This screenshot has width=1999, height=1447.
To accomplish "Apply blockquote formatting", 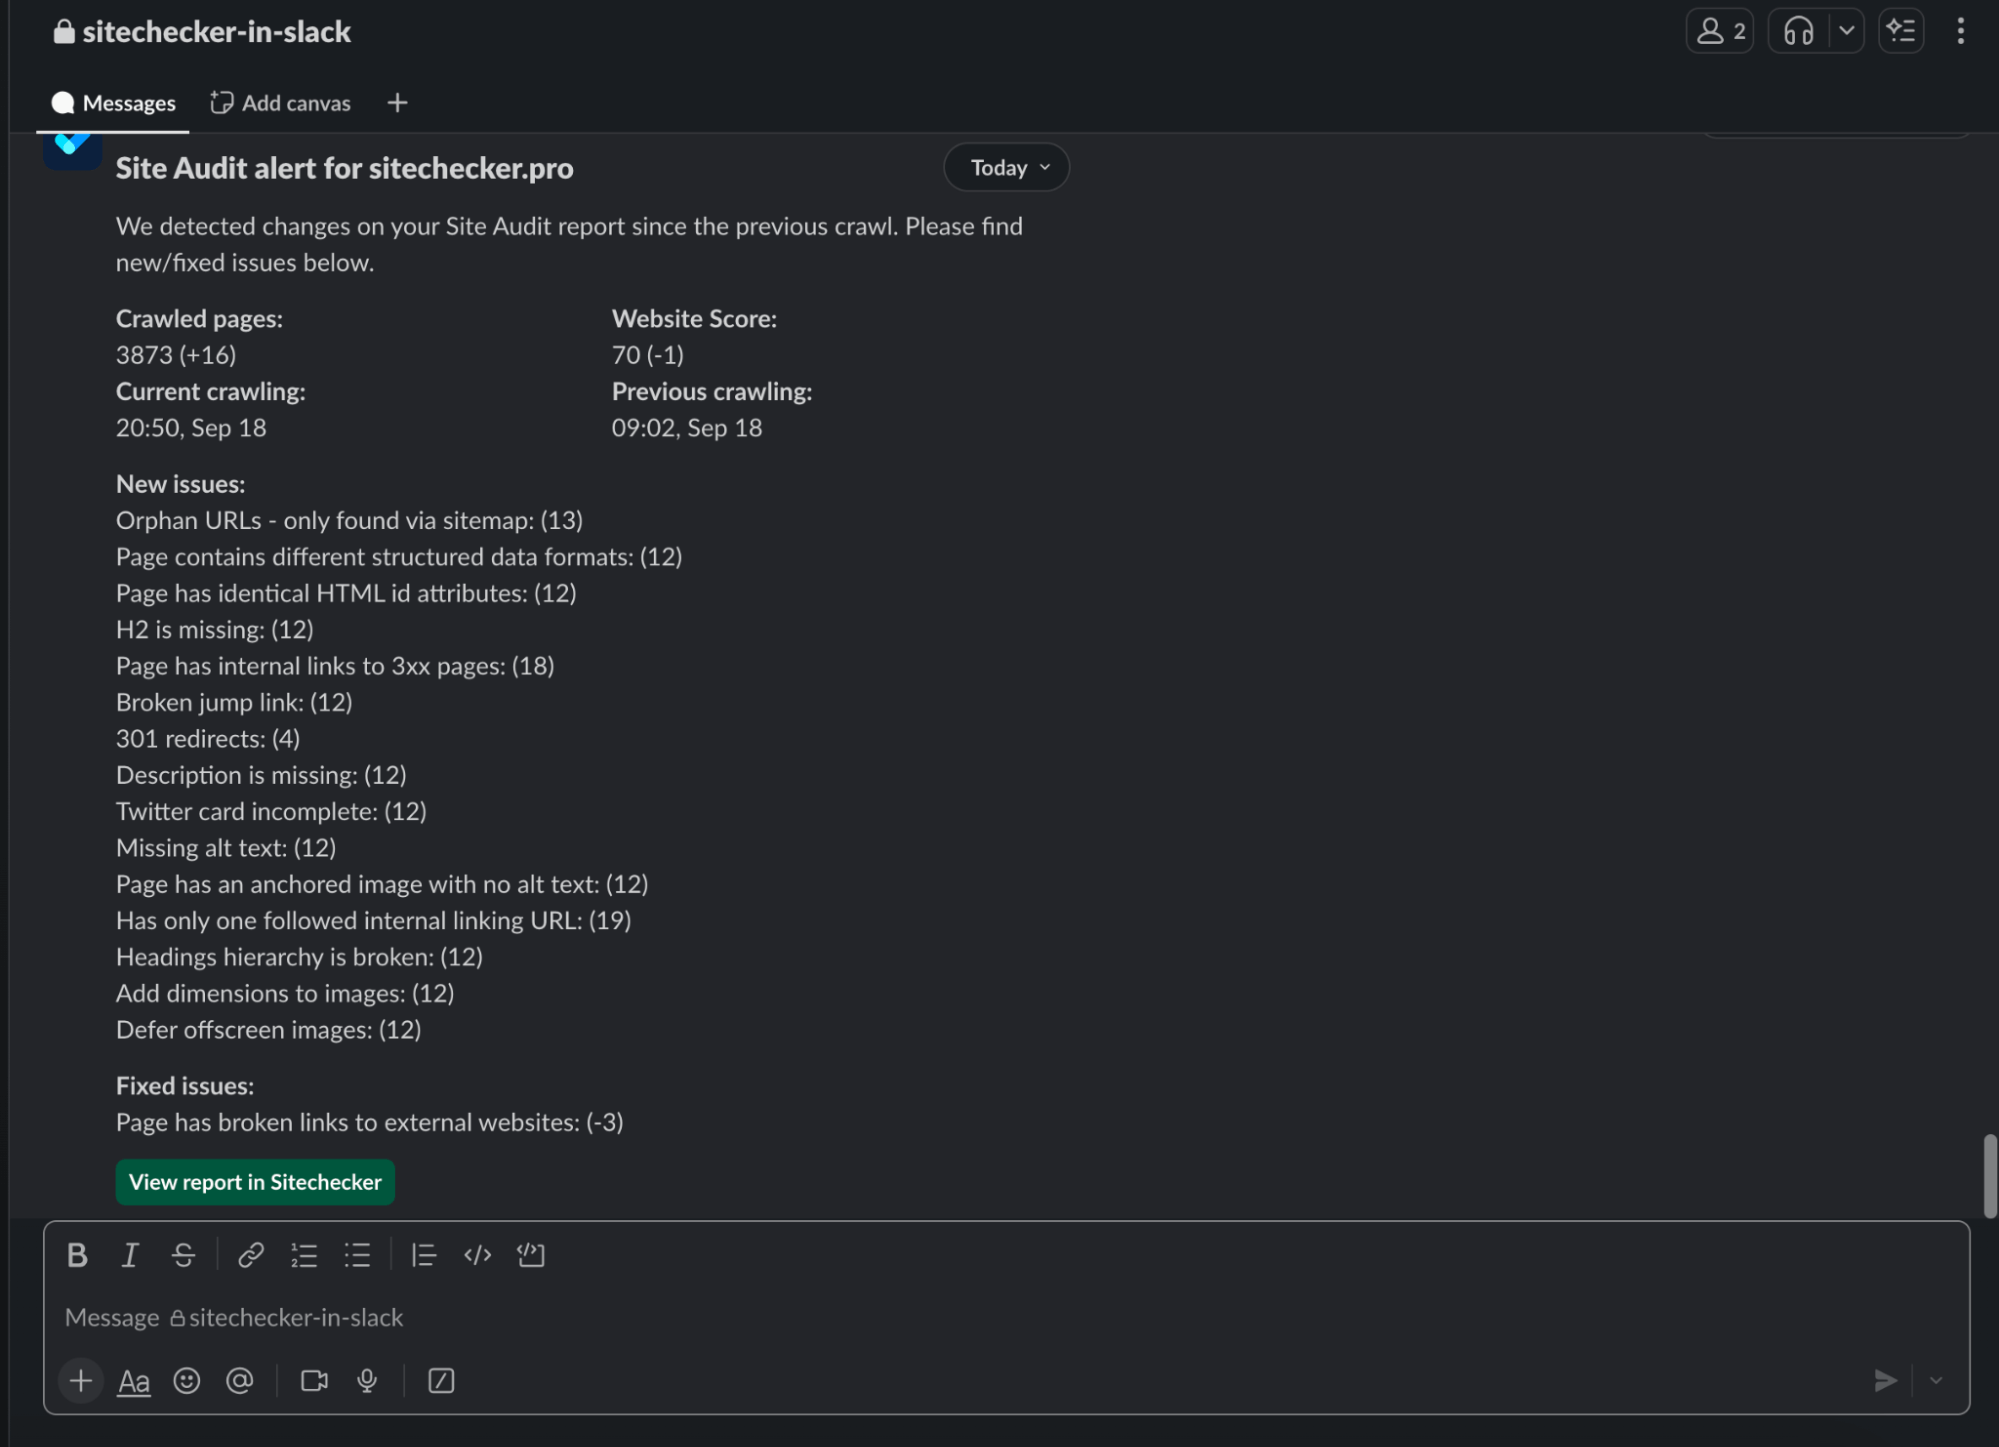I will click(x=424, y=1255).
